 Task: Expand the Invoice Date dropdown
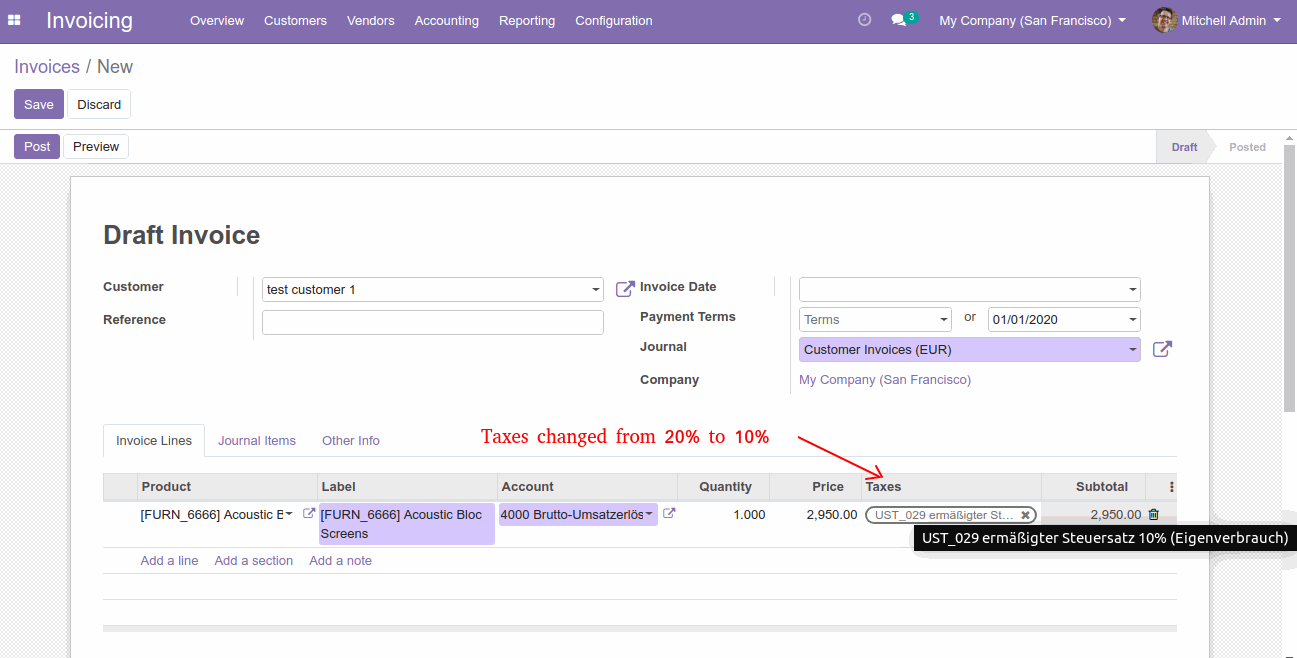pyautogui.click(x=1133, y=290)
